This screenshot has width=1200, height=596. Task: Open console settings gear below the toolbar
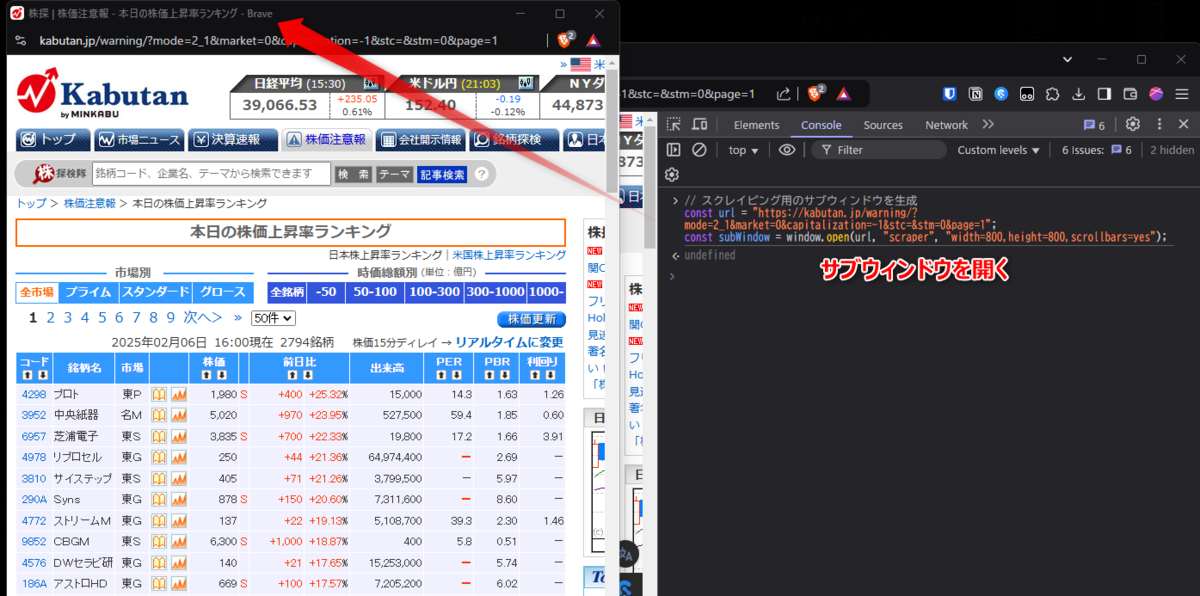(x=672, y=175)
